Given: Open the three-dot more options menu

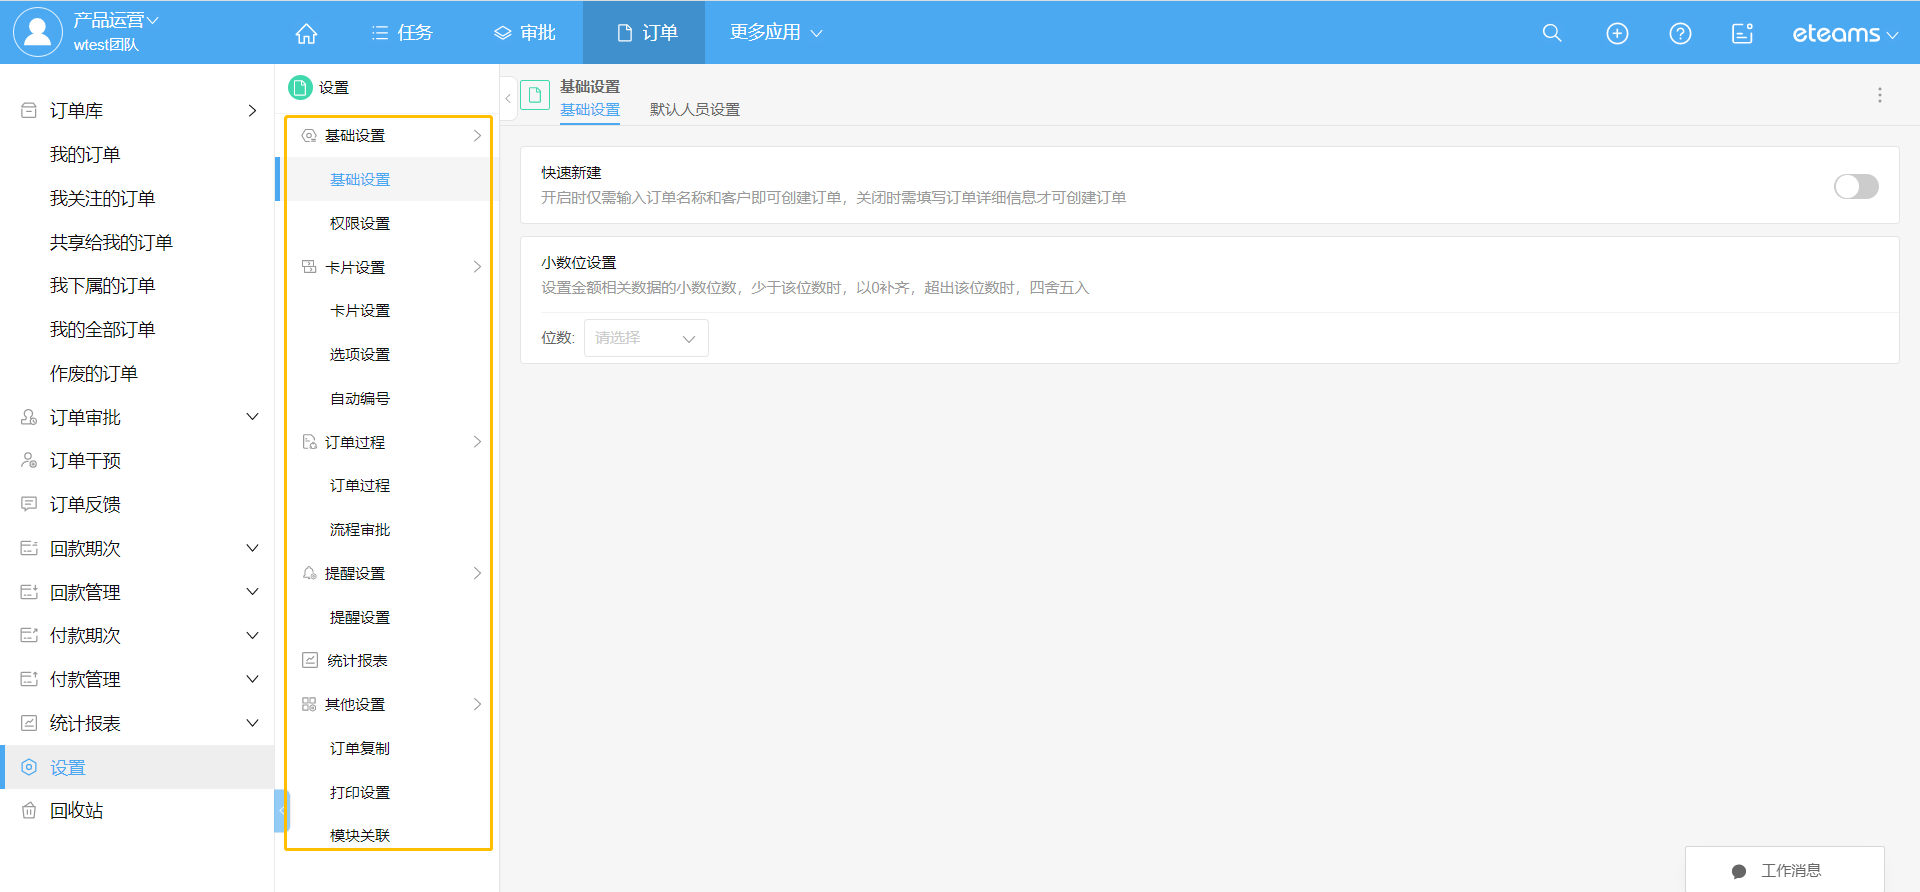Looking at the screenshot, I should click(x=1879, y=95).
